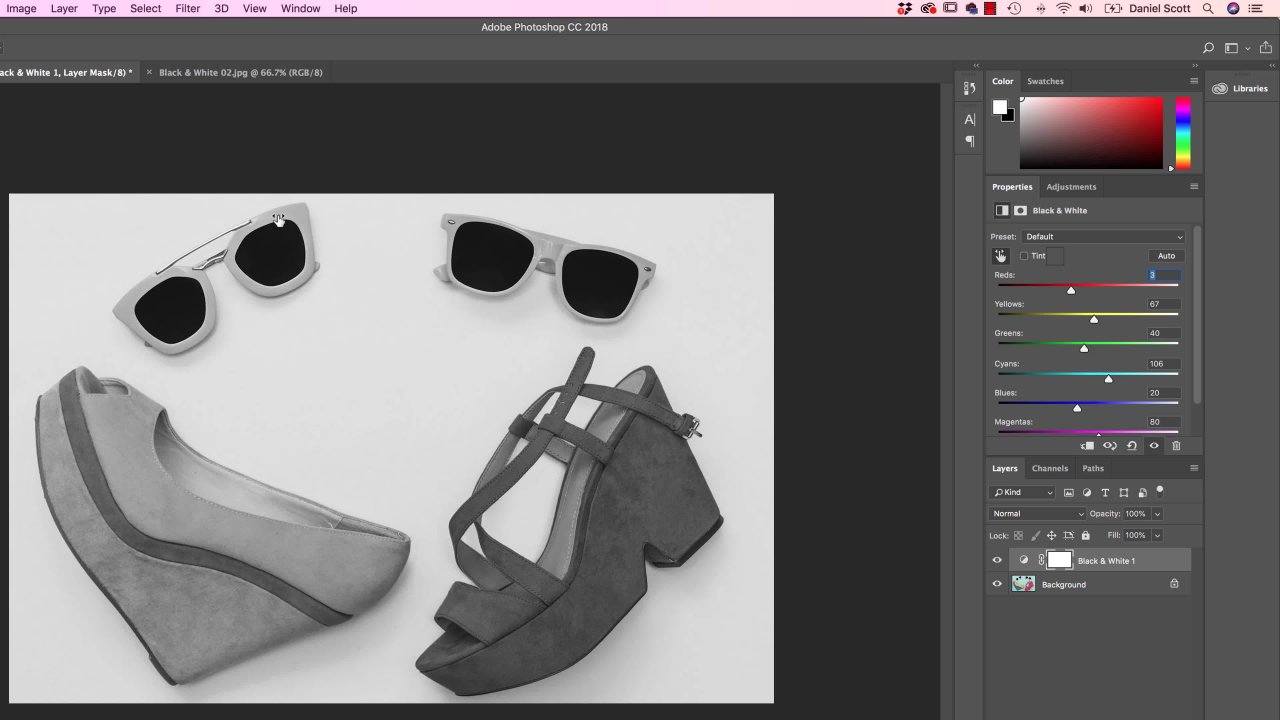Filter layers by type layers icon
The image size is (1280, 720).
pyautogui.click(x=1105, y=492)
